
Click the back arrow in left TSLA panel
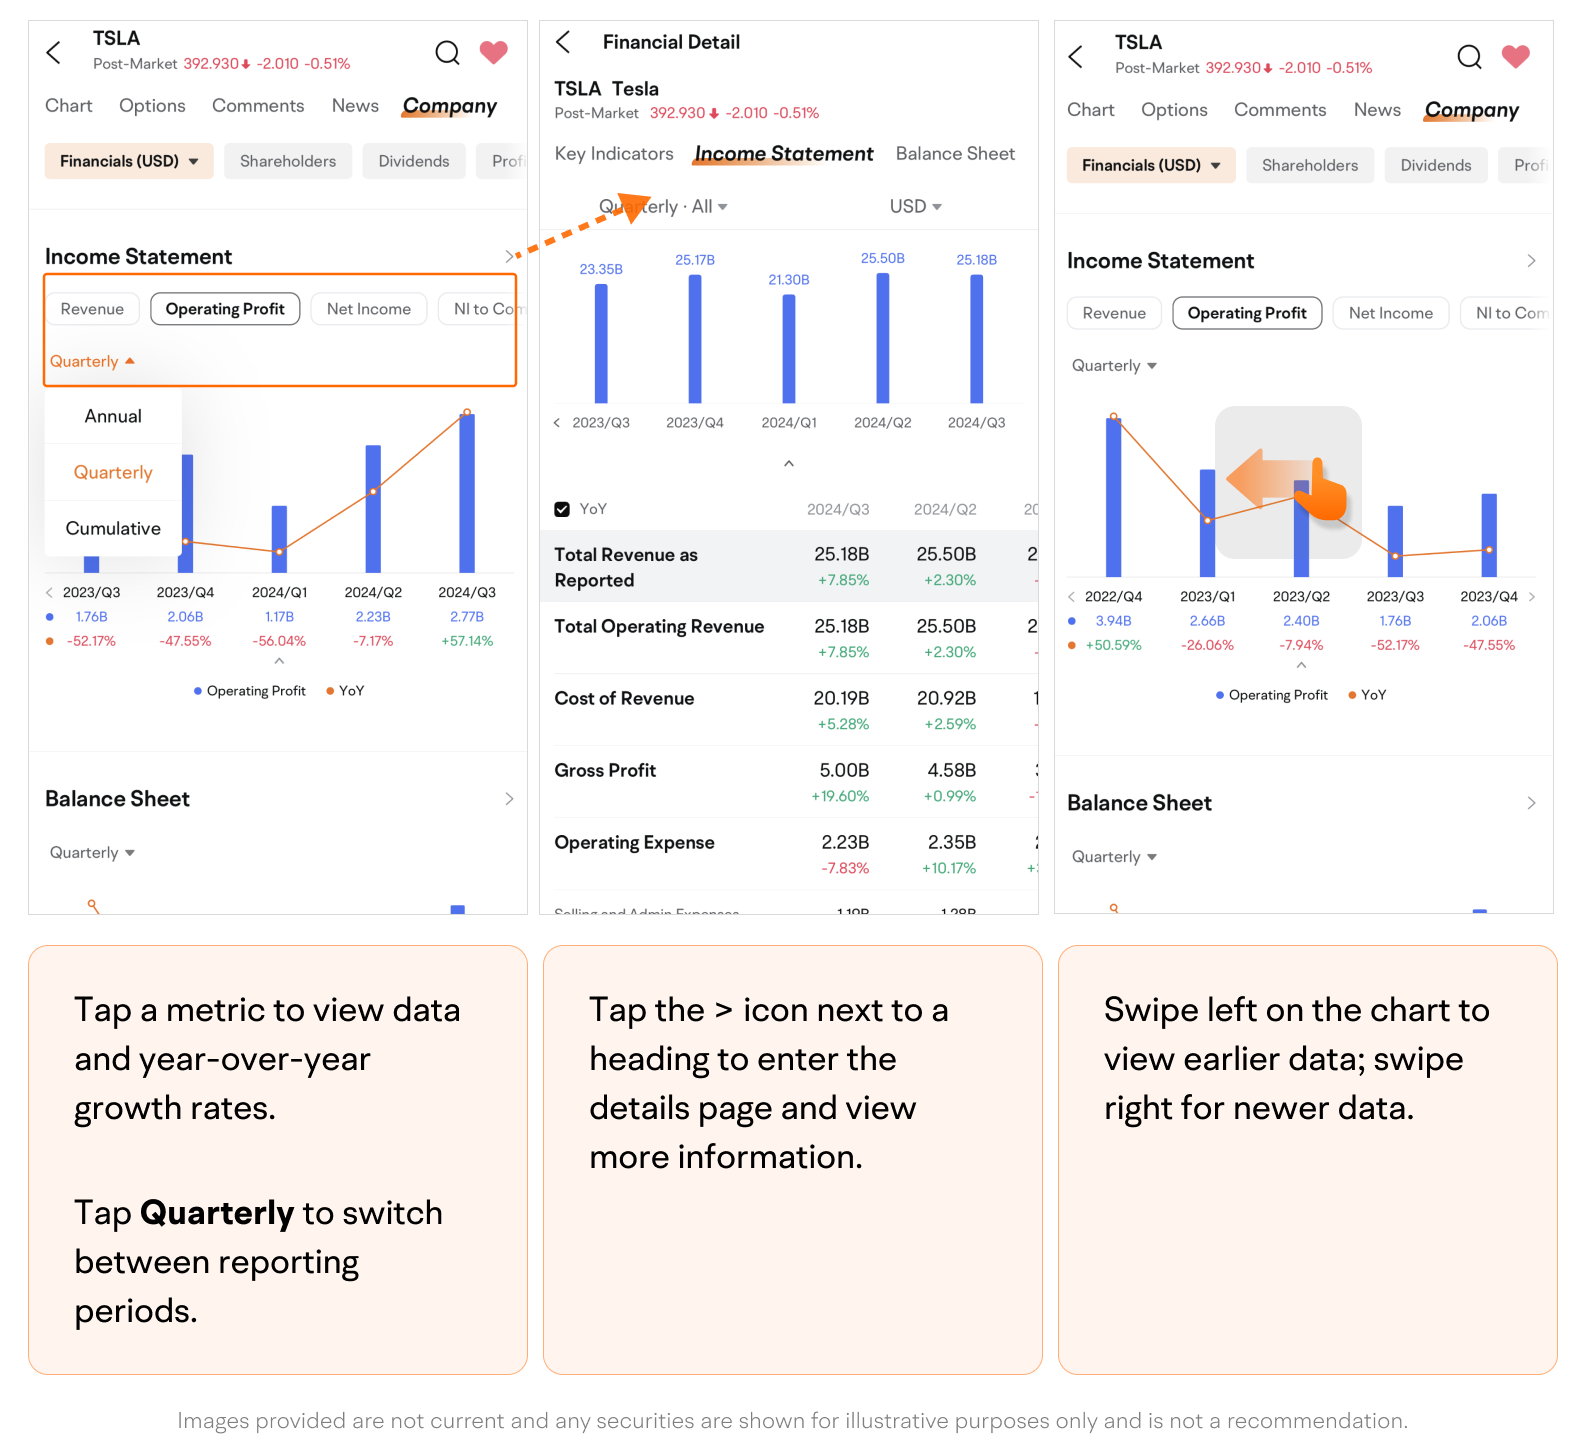(54, 52)
